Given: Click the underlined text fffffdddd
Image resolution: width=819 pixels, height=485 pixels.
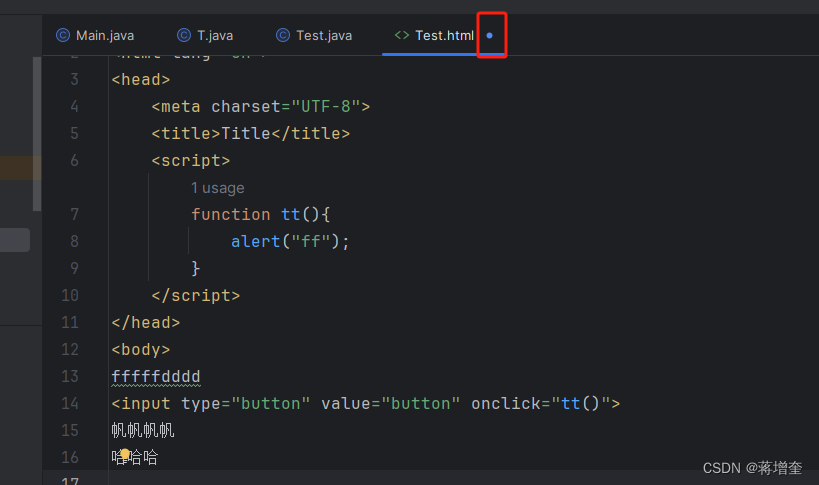Looking at the screenshot, I should [x=156, y=376].
